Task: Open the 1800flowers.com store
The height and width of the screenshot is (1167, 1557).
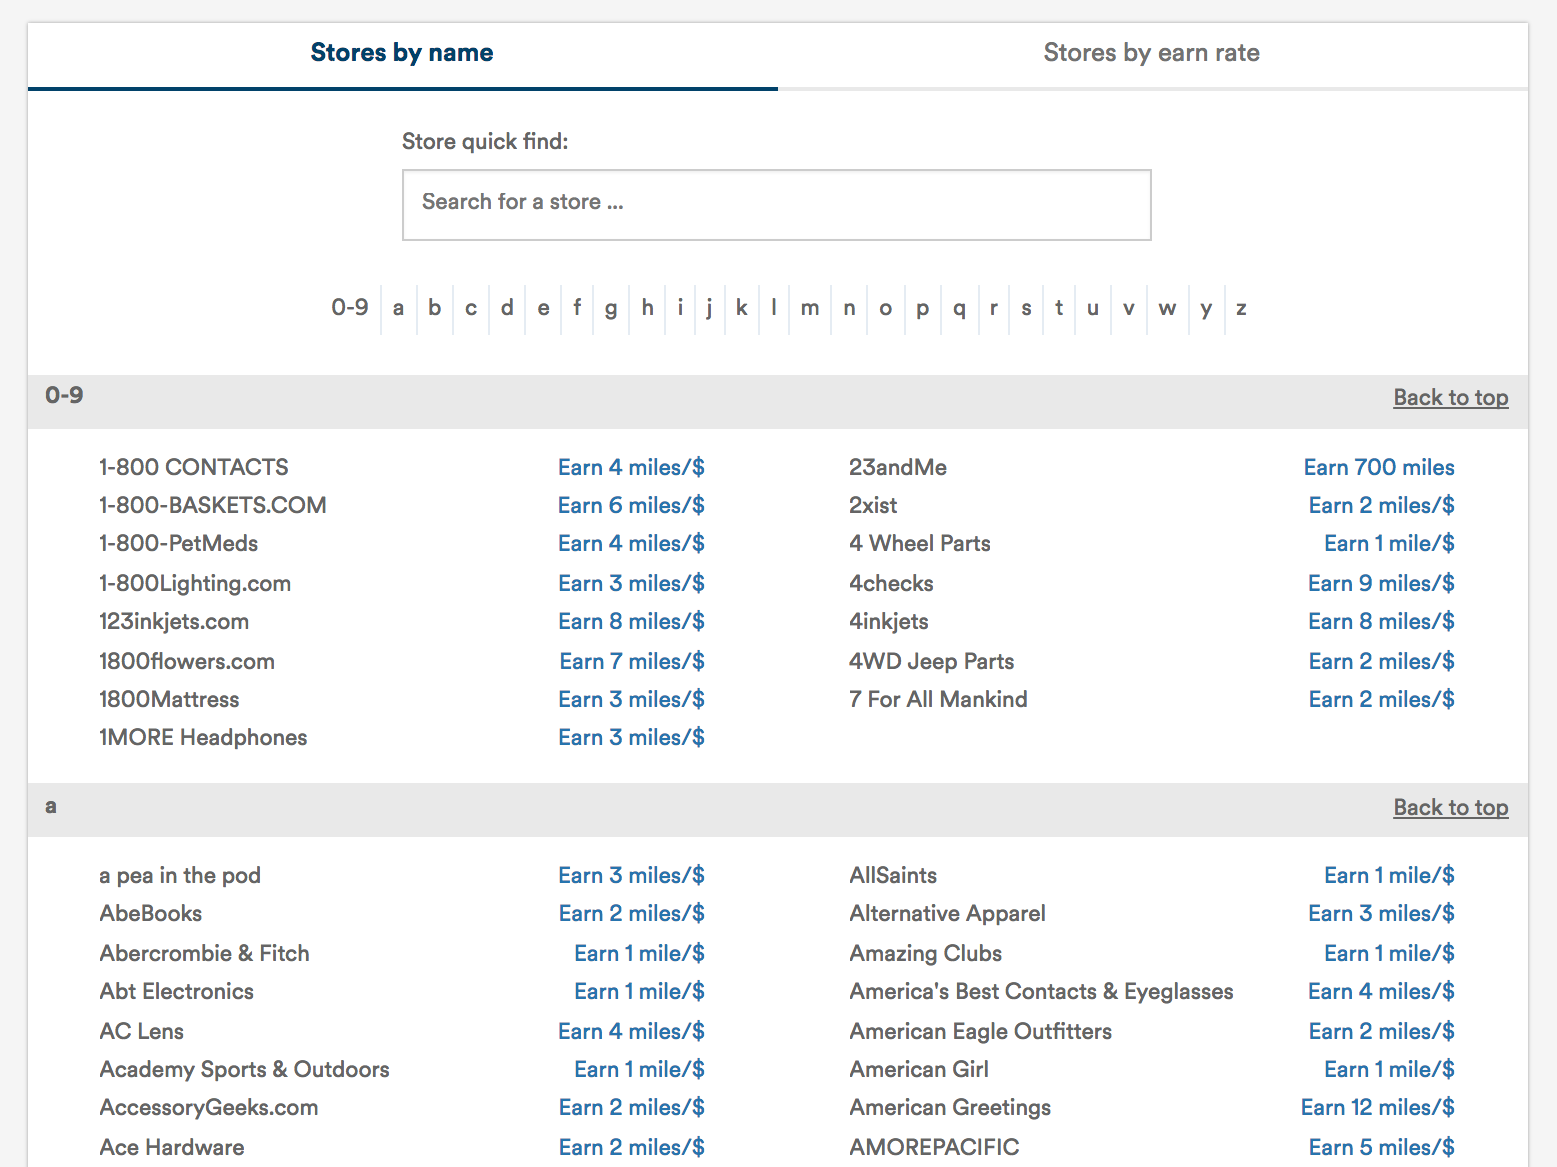Action: [187, 661]
